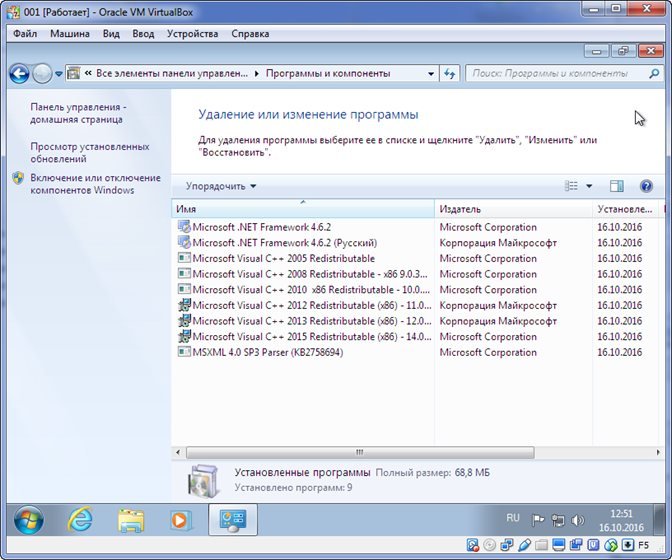Click VirtualBox shared folders status icon
This screenshot has height=560, width=672.
pyautogui.click(x=542, y=545)
